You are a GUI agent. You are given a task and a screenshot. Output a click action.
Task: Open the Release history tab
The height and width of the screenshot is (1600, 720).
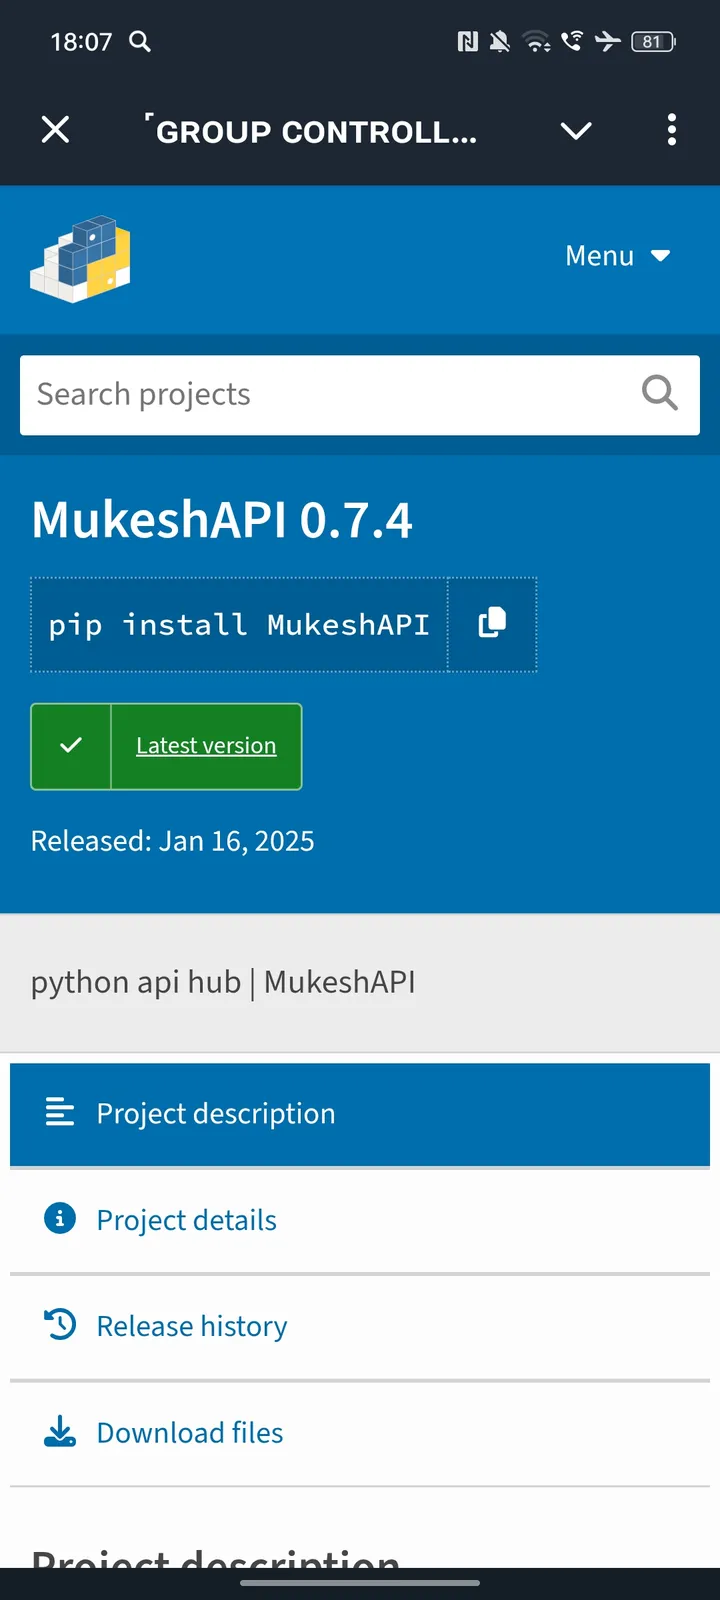(x=192, y=1326)
